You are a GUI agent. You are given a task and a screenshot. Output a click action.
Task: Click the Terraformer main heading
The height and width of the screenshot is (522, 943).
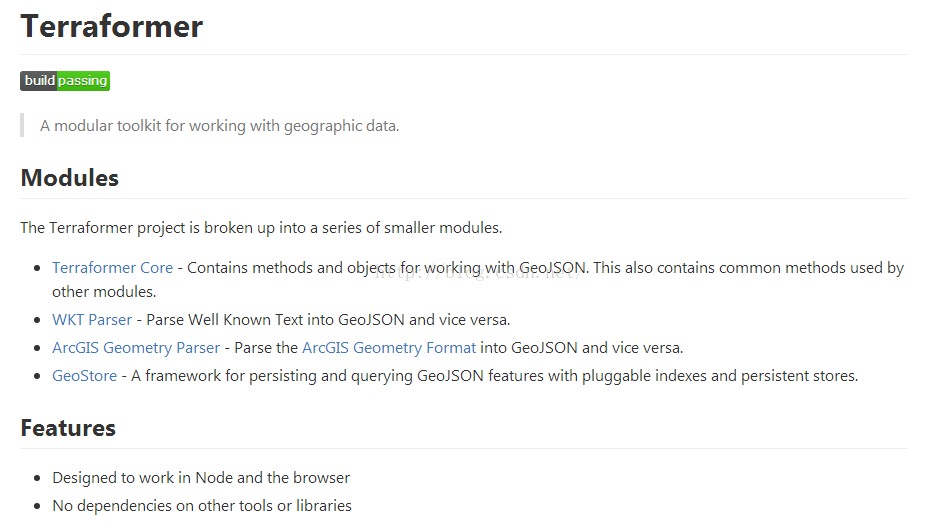click(112, 26)
